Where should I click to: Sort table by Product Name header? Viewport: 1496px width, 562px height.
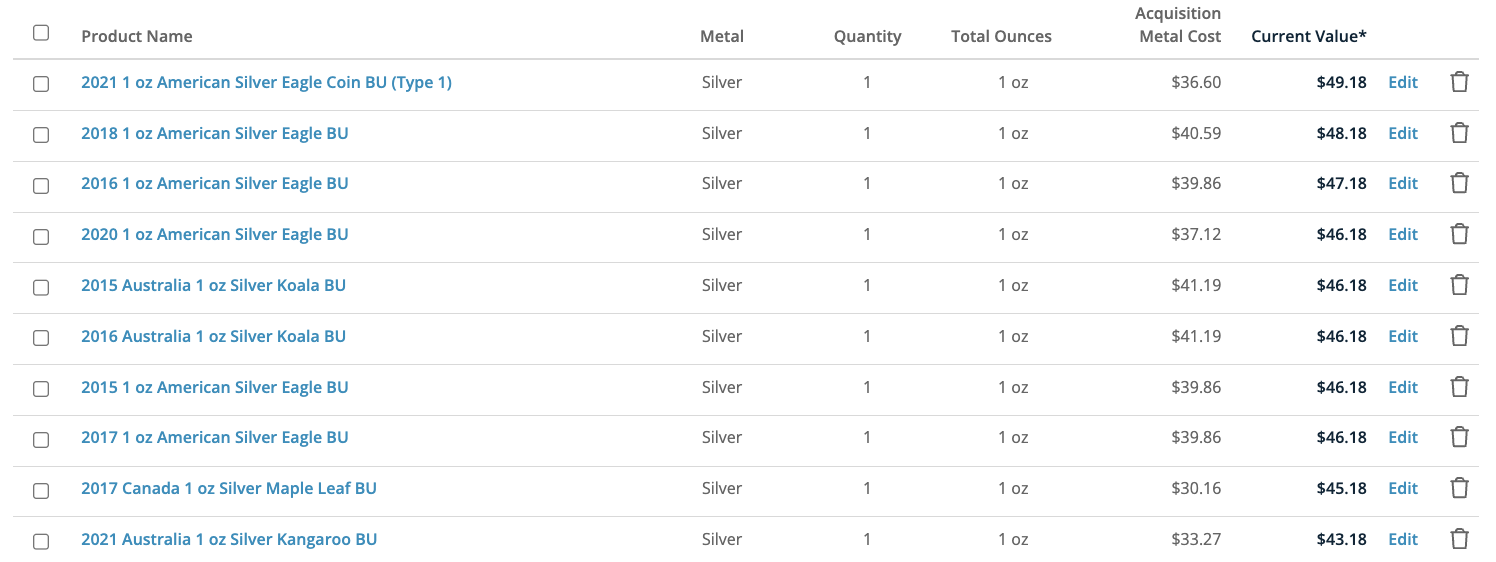click(137, 36)
